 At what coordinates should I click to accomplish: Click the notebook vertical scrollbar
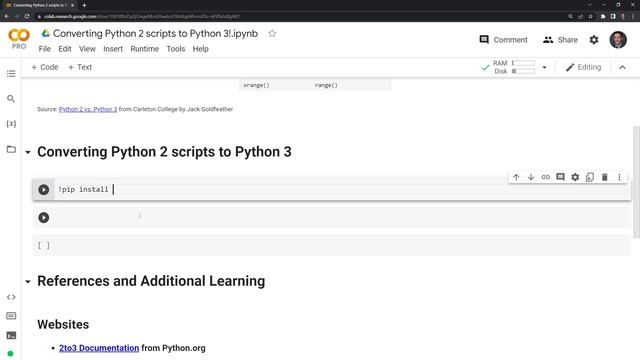(636, 182)
